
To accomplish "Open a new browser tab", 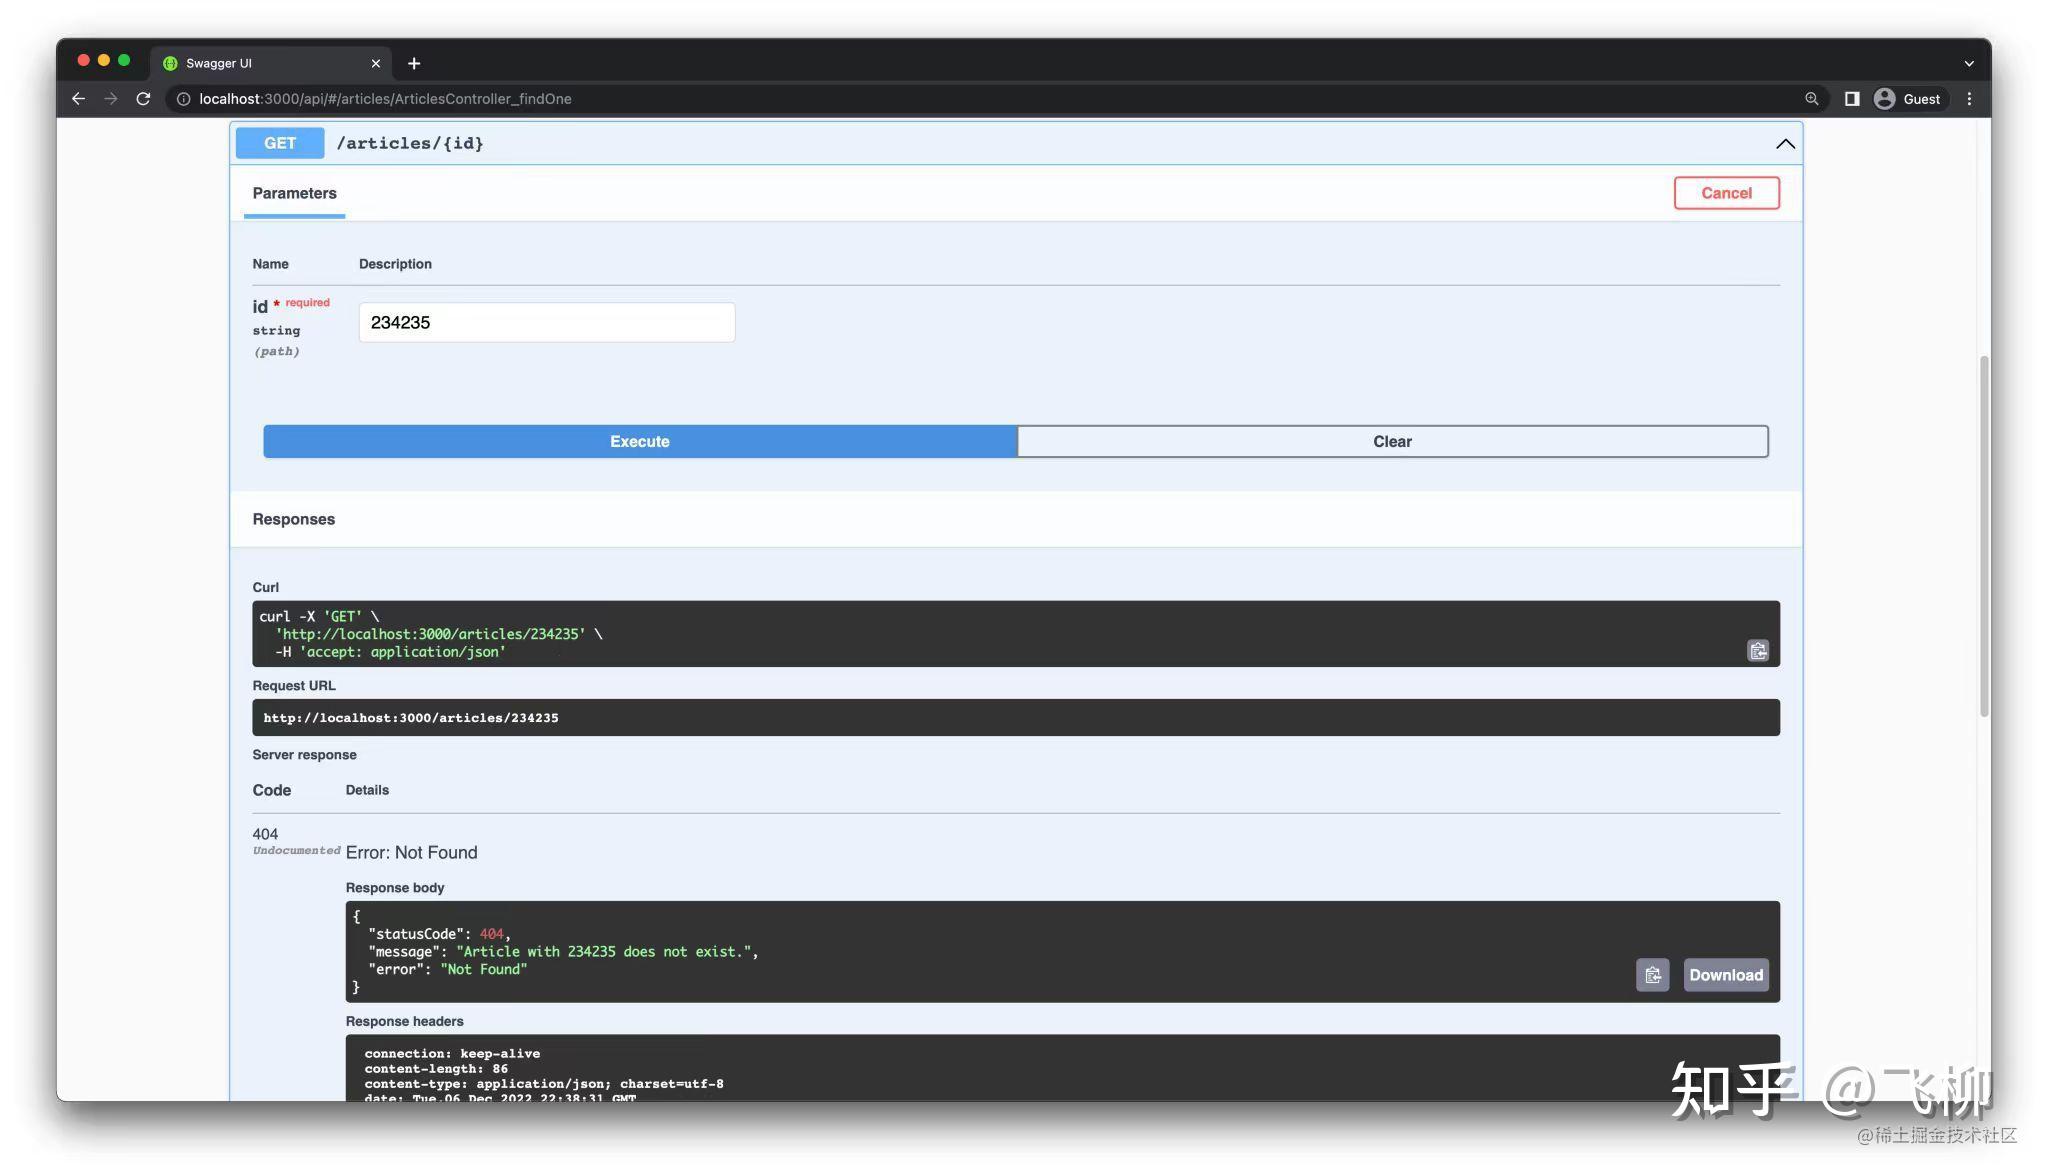I will coord(414,63).
